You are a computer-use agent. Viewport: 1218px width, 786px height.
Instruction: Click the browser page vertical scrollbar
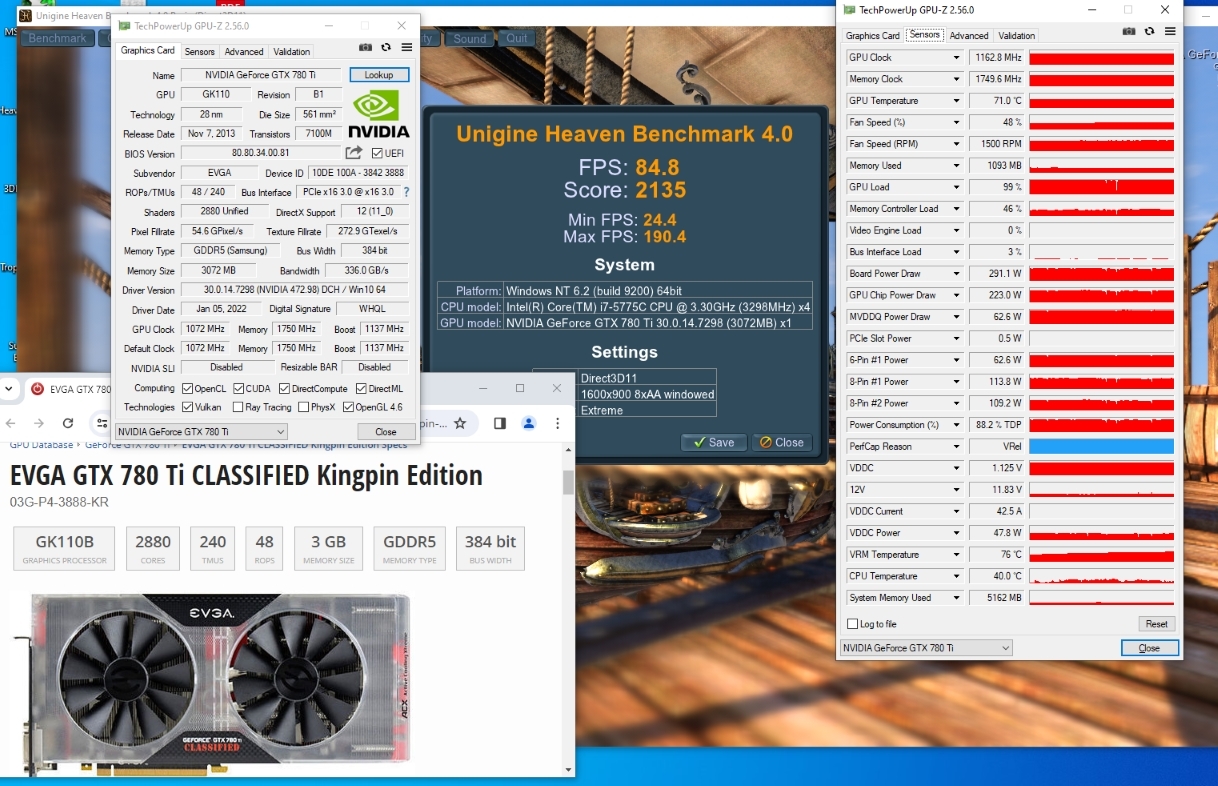point(569,483)
